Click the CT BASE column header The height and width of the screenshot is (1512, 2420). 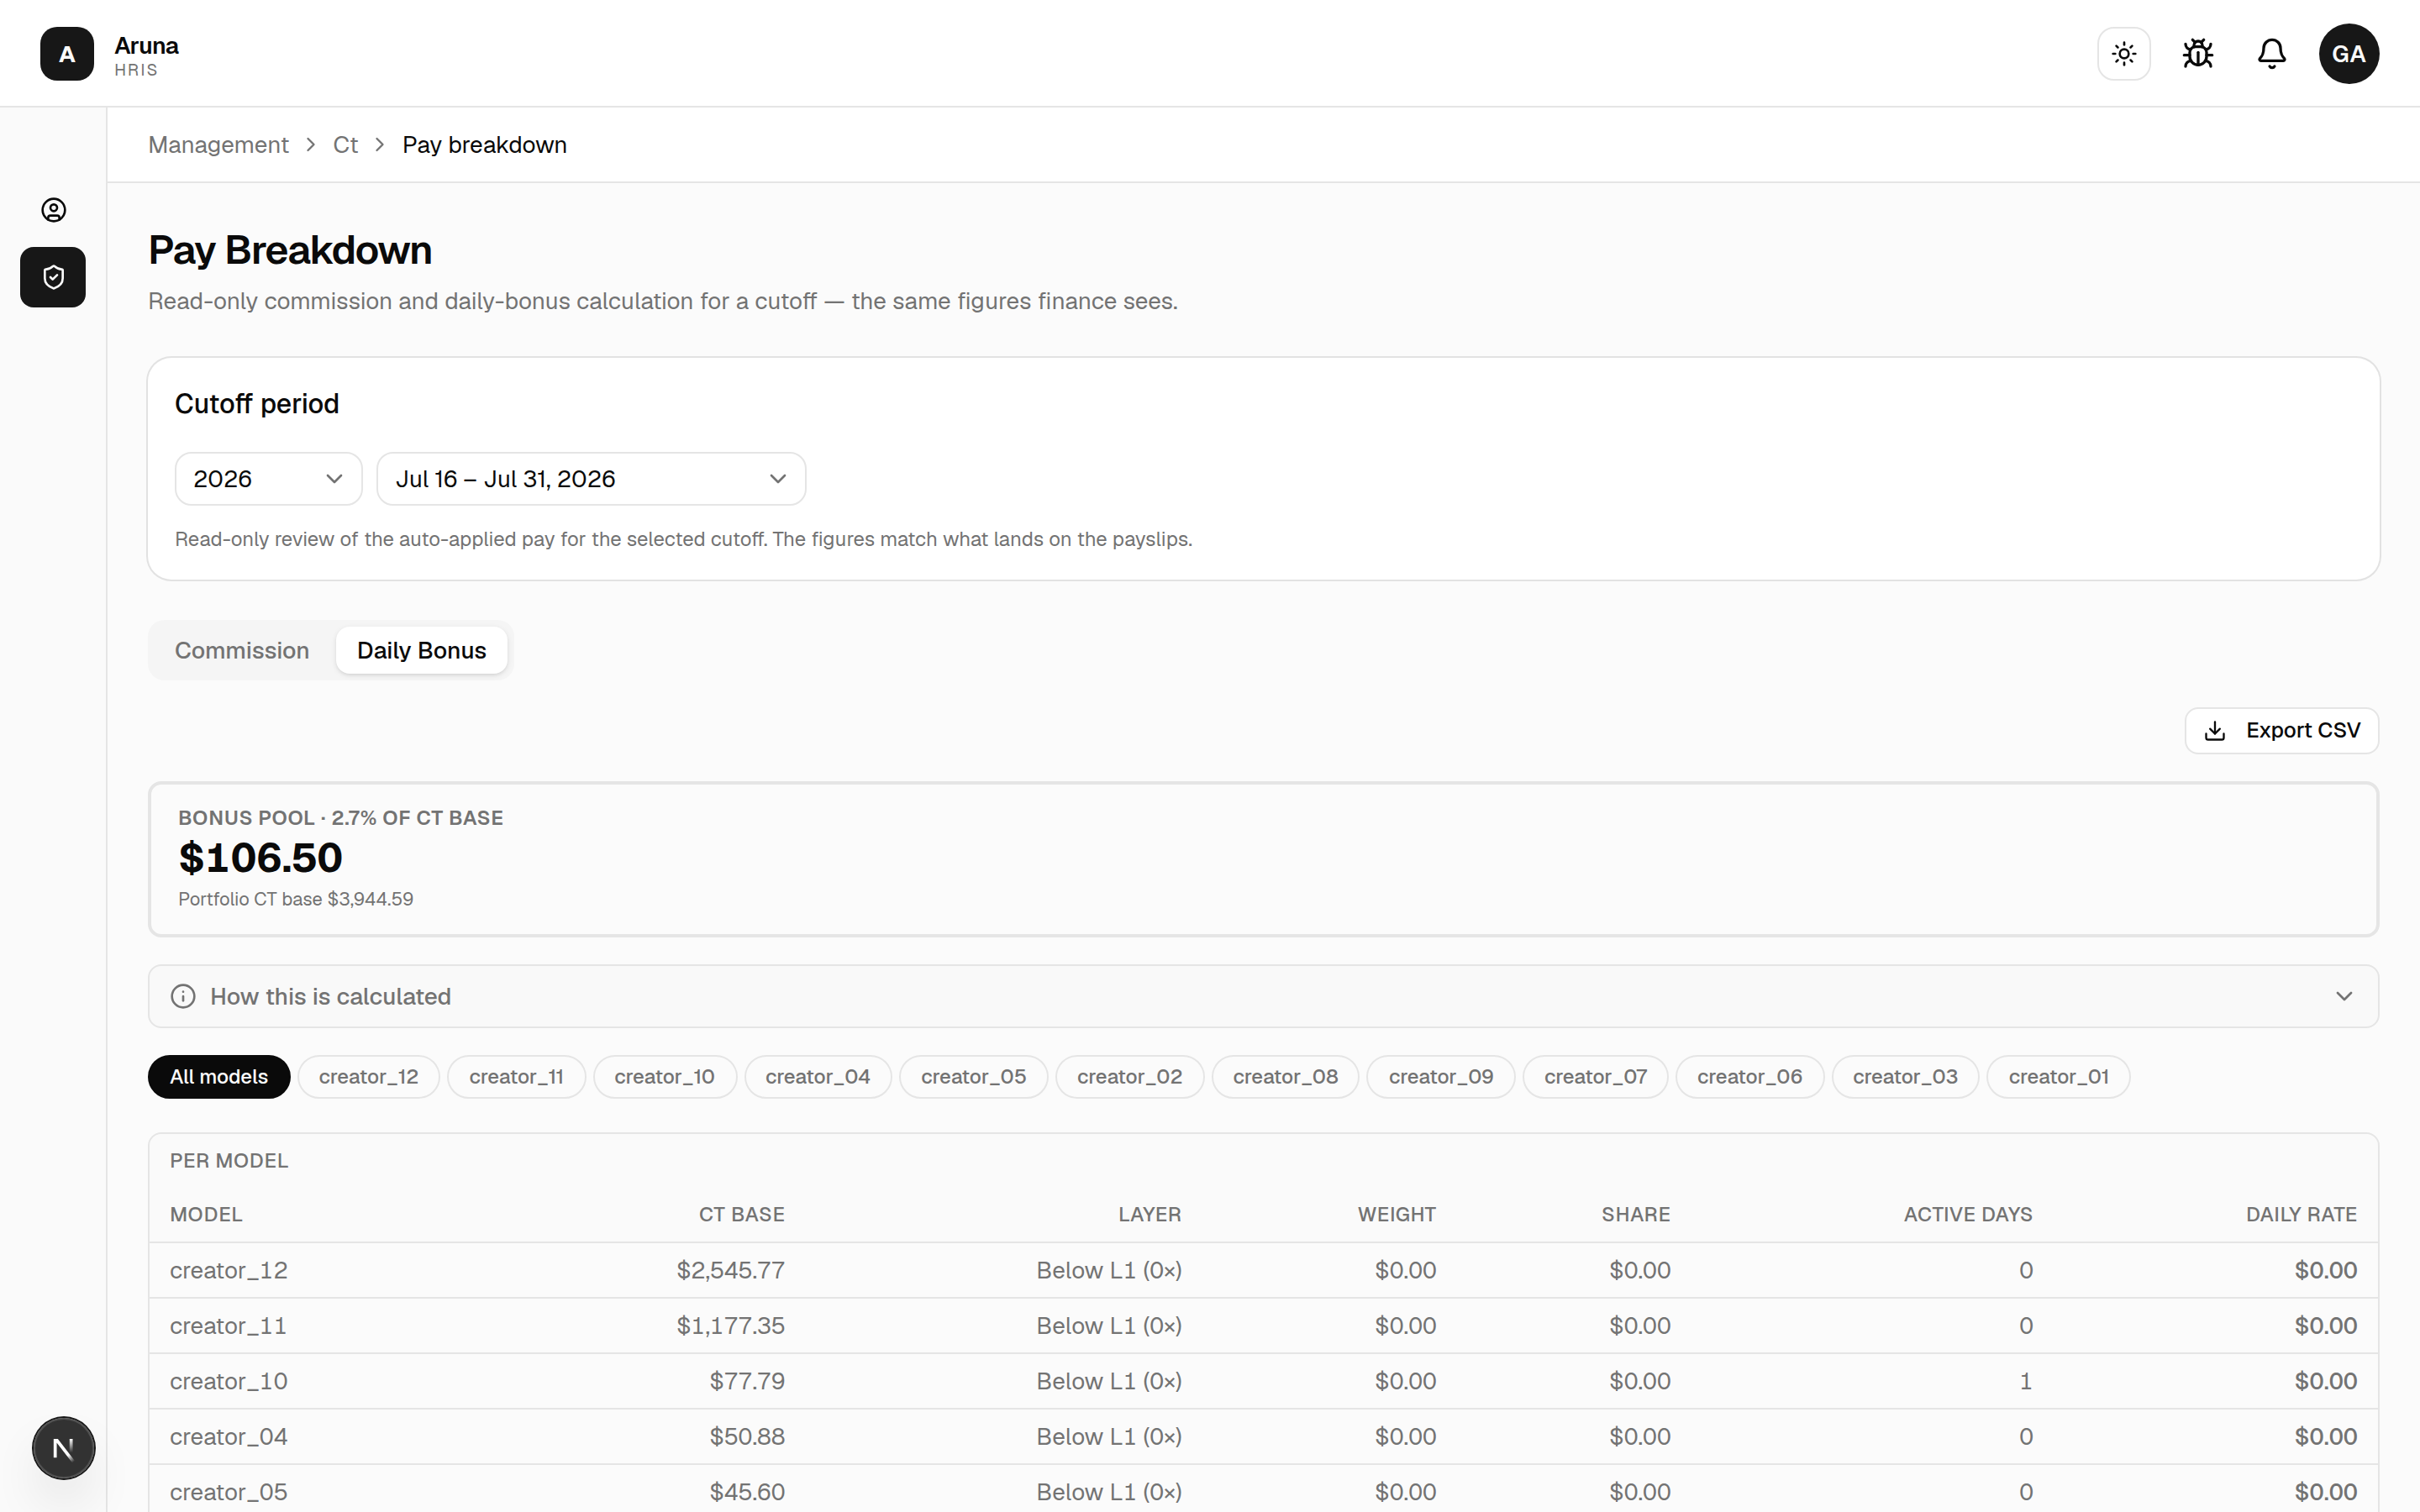(741, 1214)
